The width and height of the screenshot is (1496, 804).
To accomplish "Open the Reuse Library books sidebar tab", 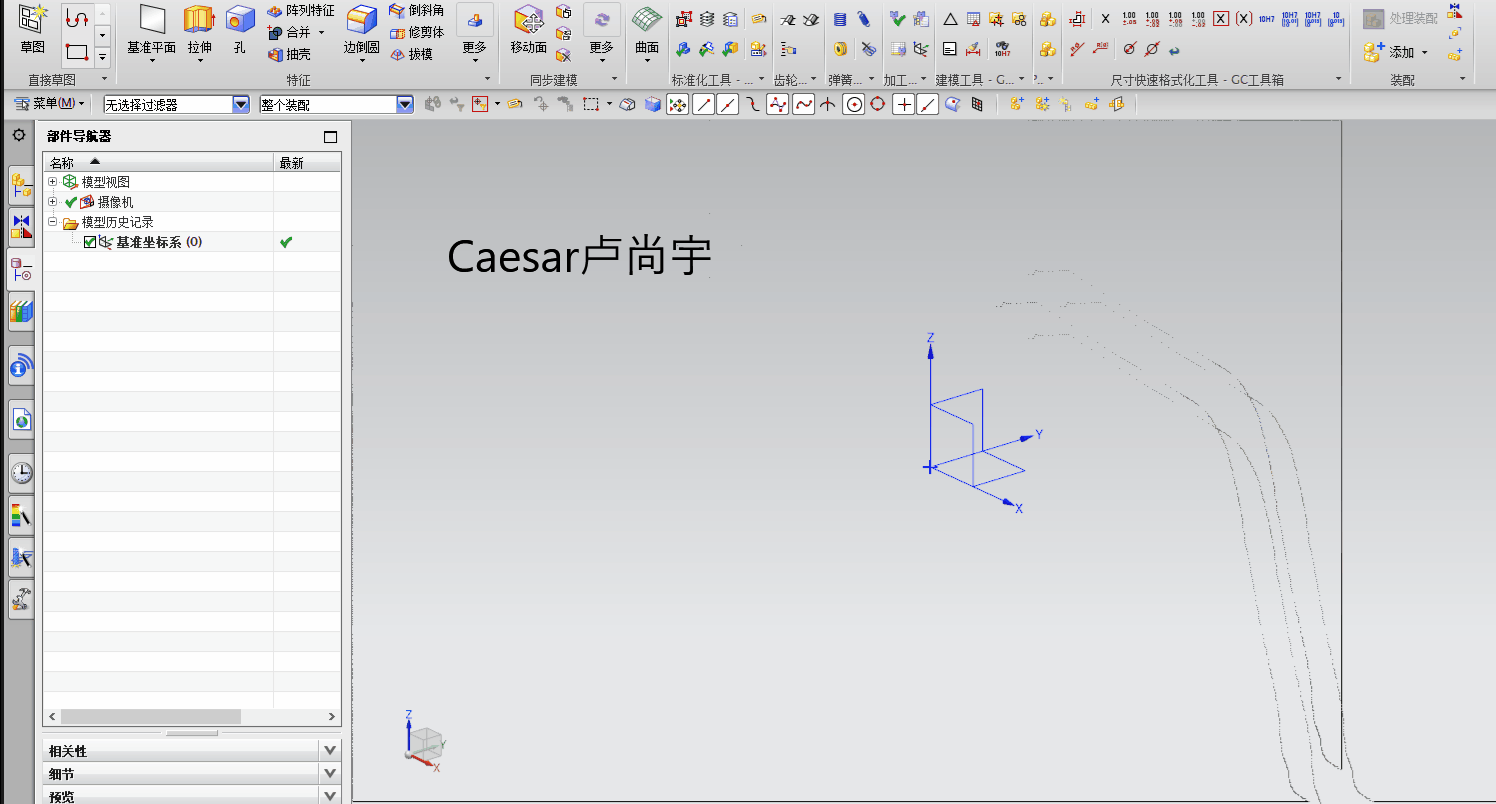I will click(x=21, y=312).
